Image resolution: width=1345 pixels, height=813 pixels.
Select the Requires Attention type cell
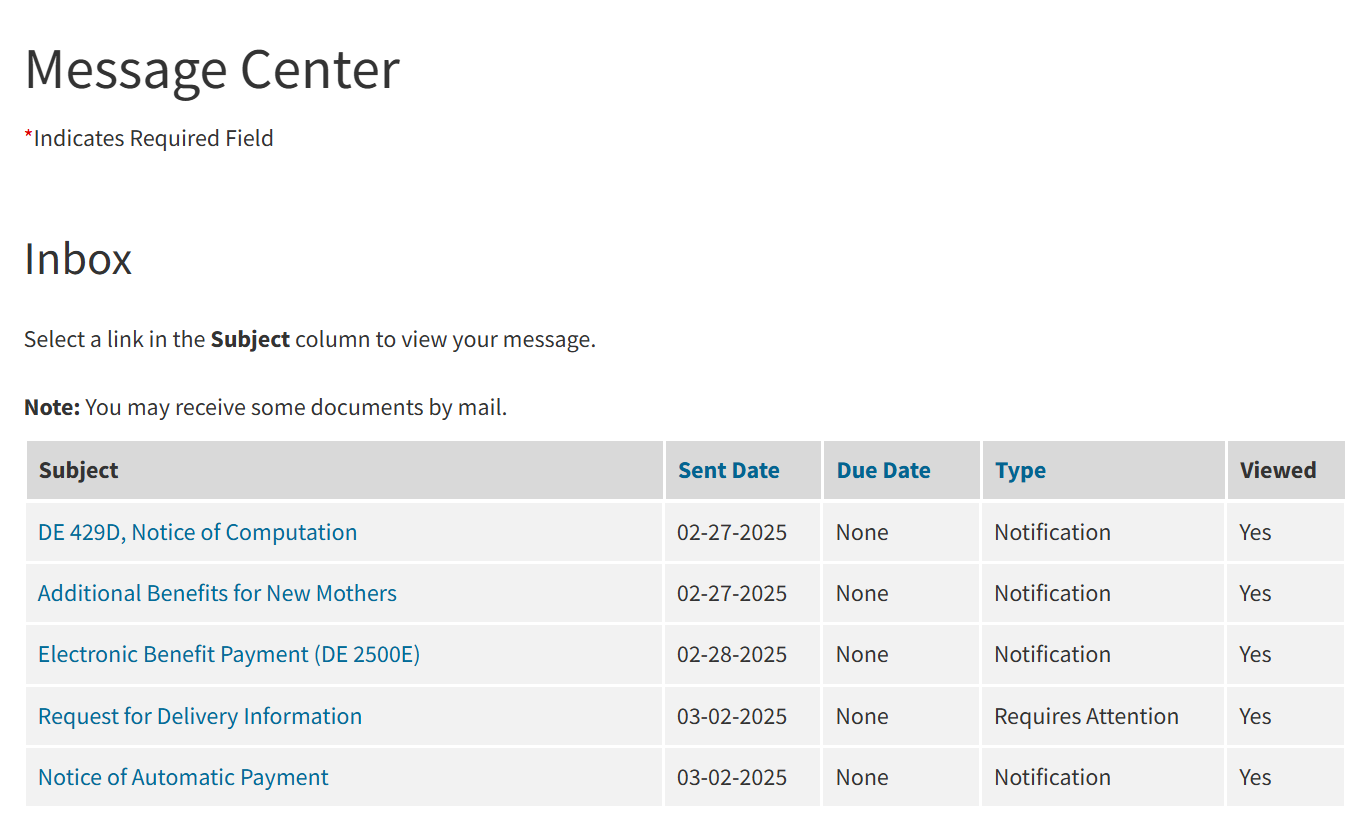1086,716
